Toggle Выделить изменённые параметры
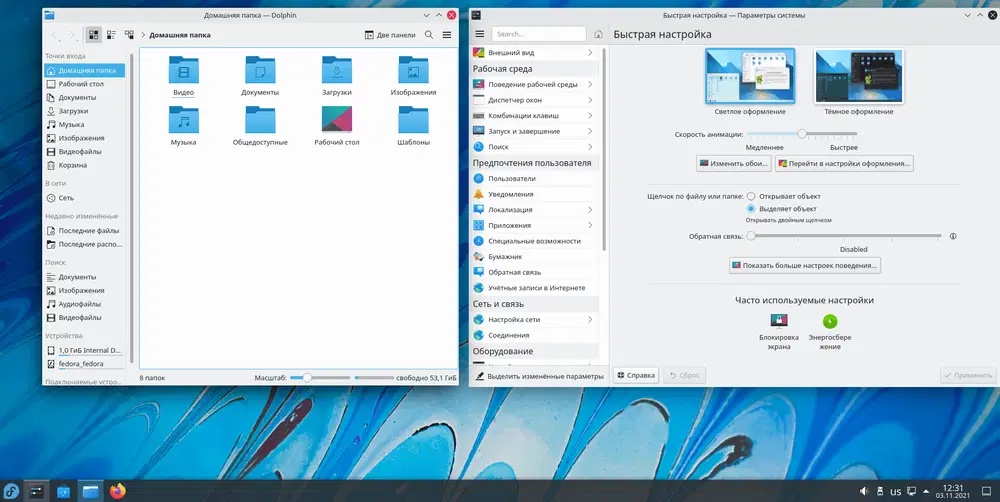 [539, 376]
